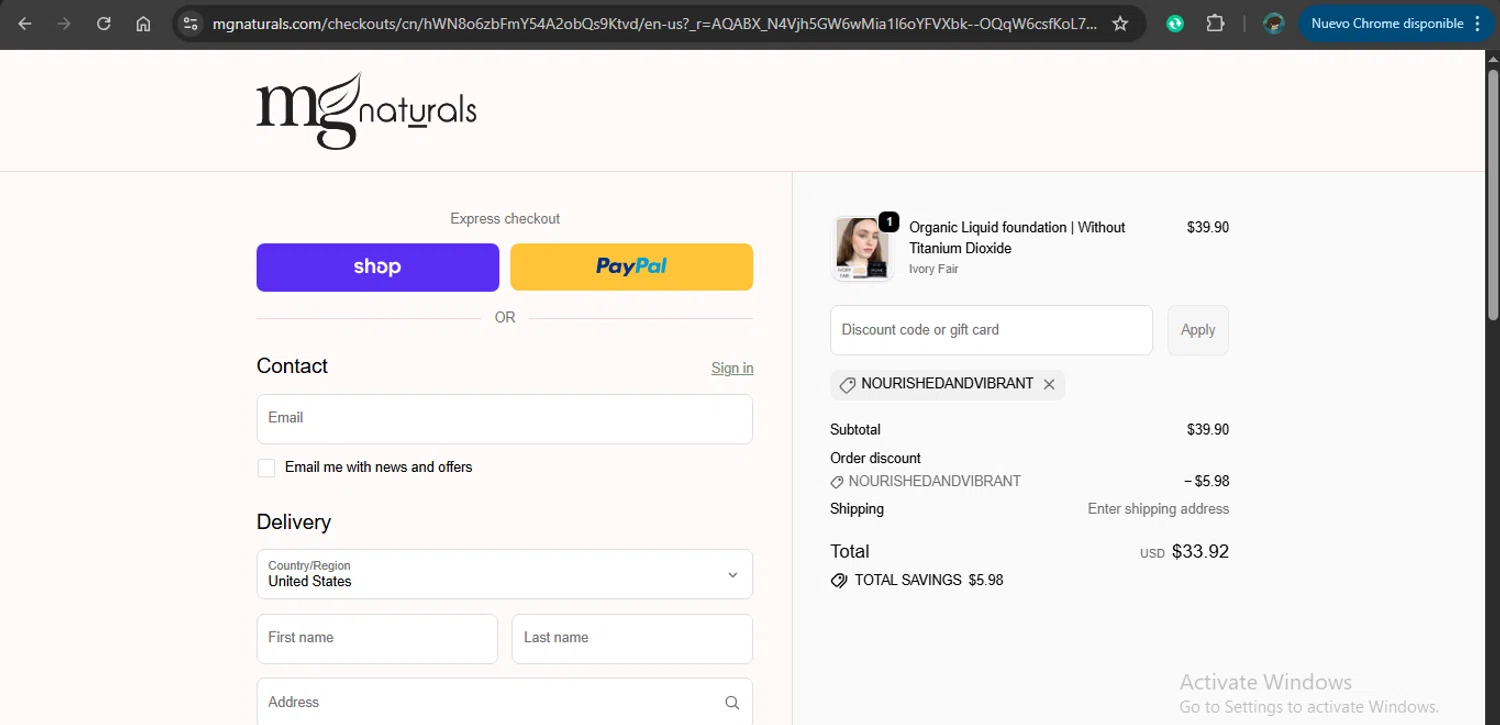Click the TOTAL SAVINGS $5.98 text

929,580
